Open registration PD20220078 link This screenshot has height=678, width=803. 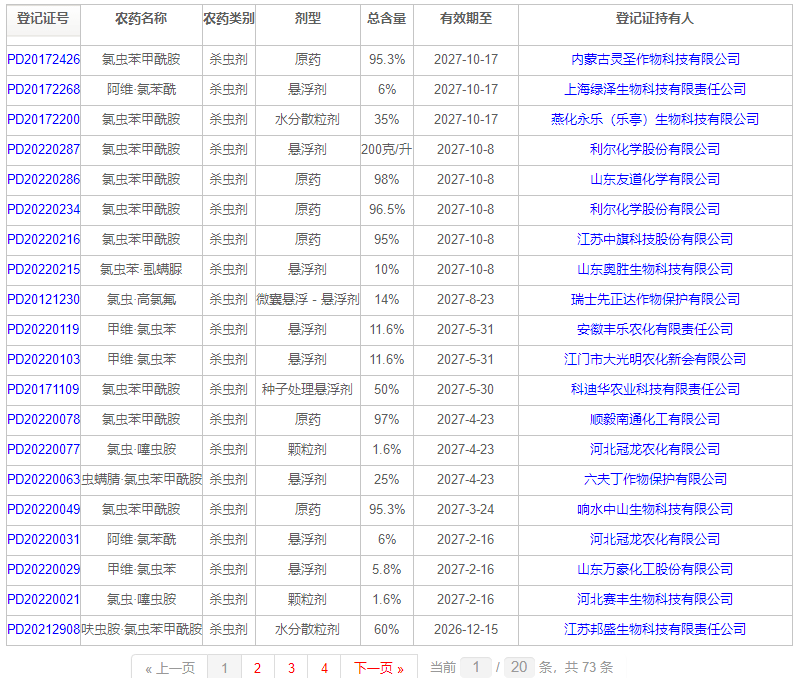coord(44,419)
